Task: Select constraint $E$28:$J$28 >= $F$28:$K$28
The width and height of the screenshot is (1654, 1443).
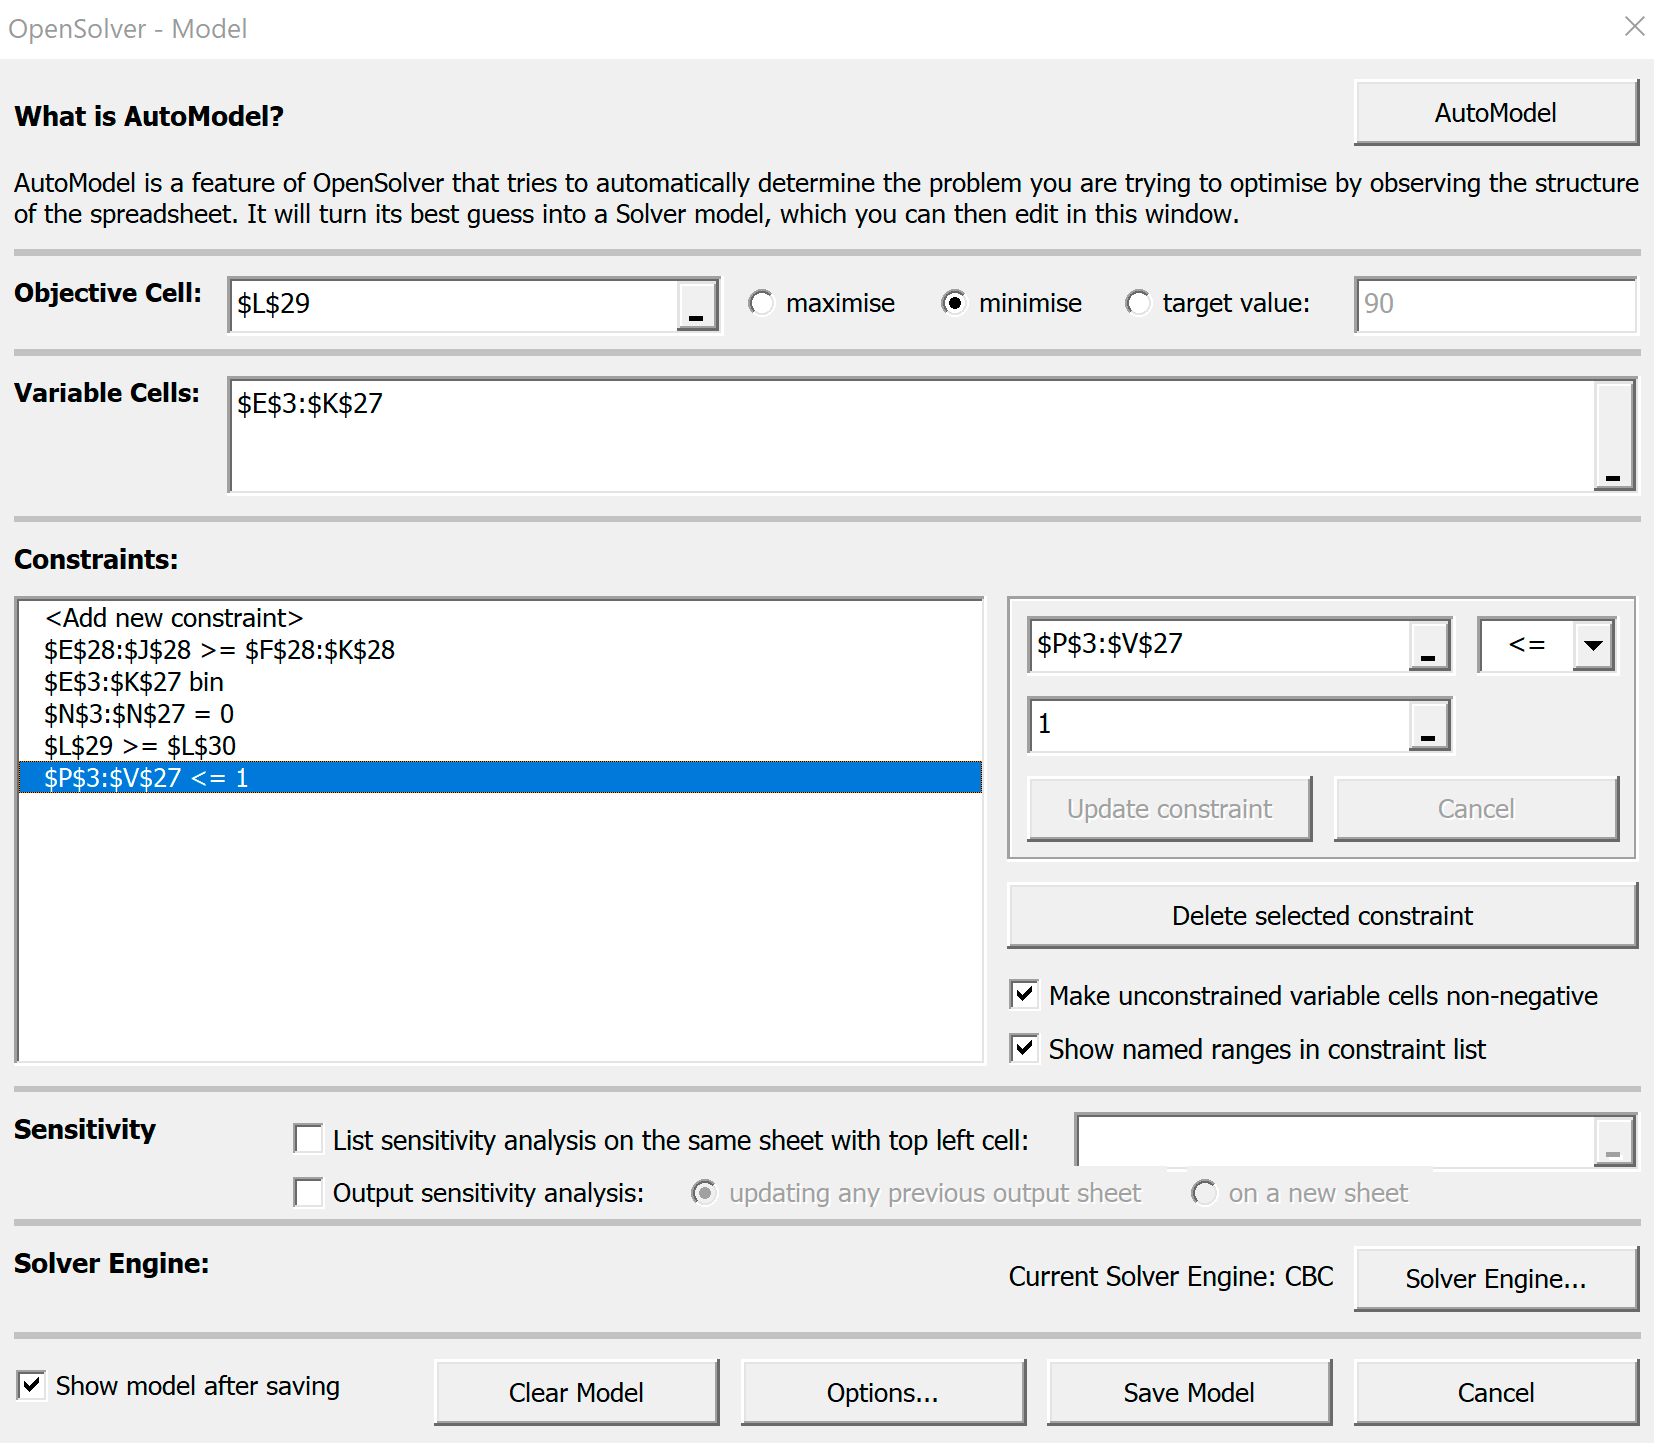Action: pyautogui.click(x=500, y=650)
